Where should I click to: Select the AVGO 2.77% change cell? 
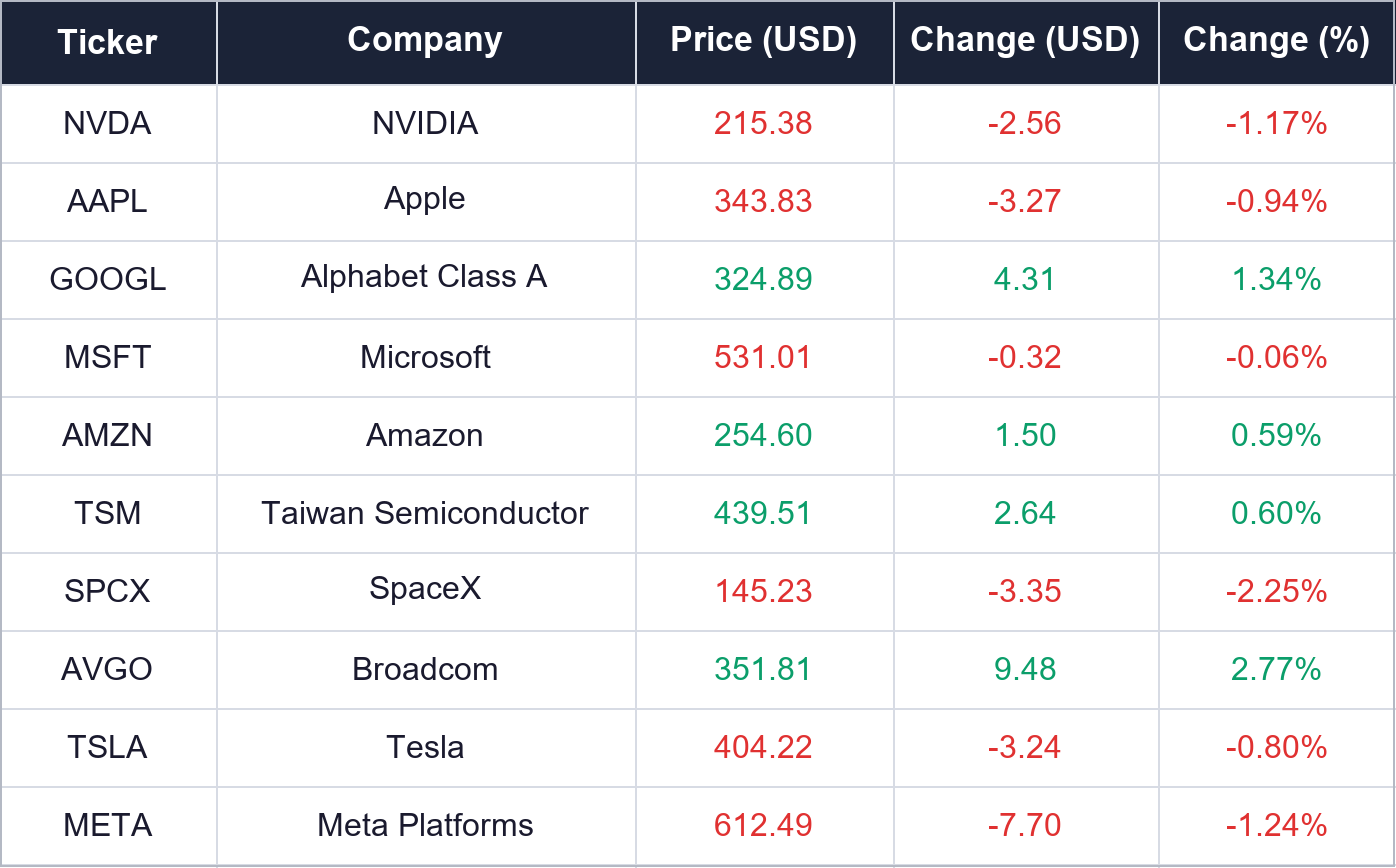pyautogui.click(x=1277, y=669)
